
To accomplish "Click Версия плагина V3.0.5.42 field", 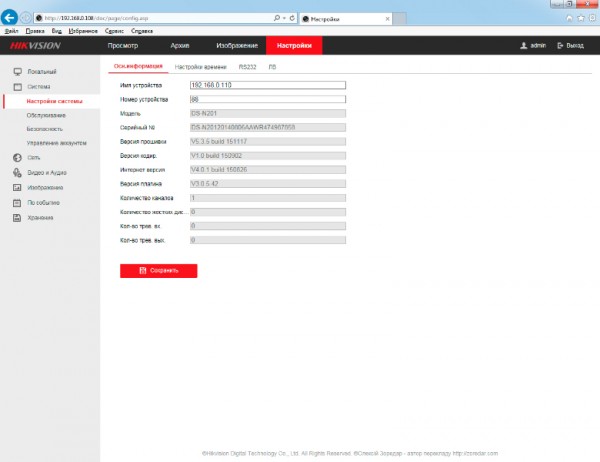I will click(x=268, y=184).
